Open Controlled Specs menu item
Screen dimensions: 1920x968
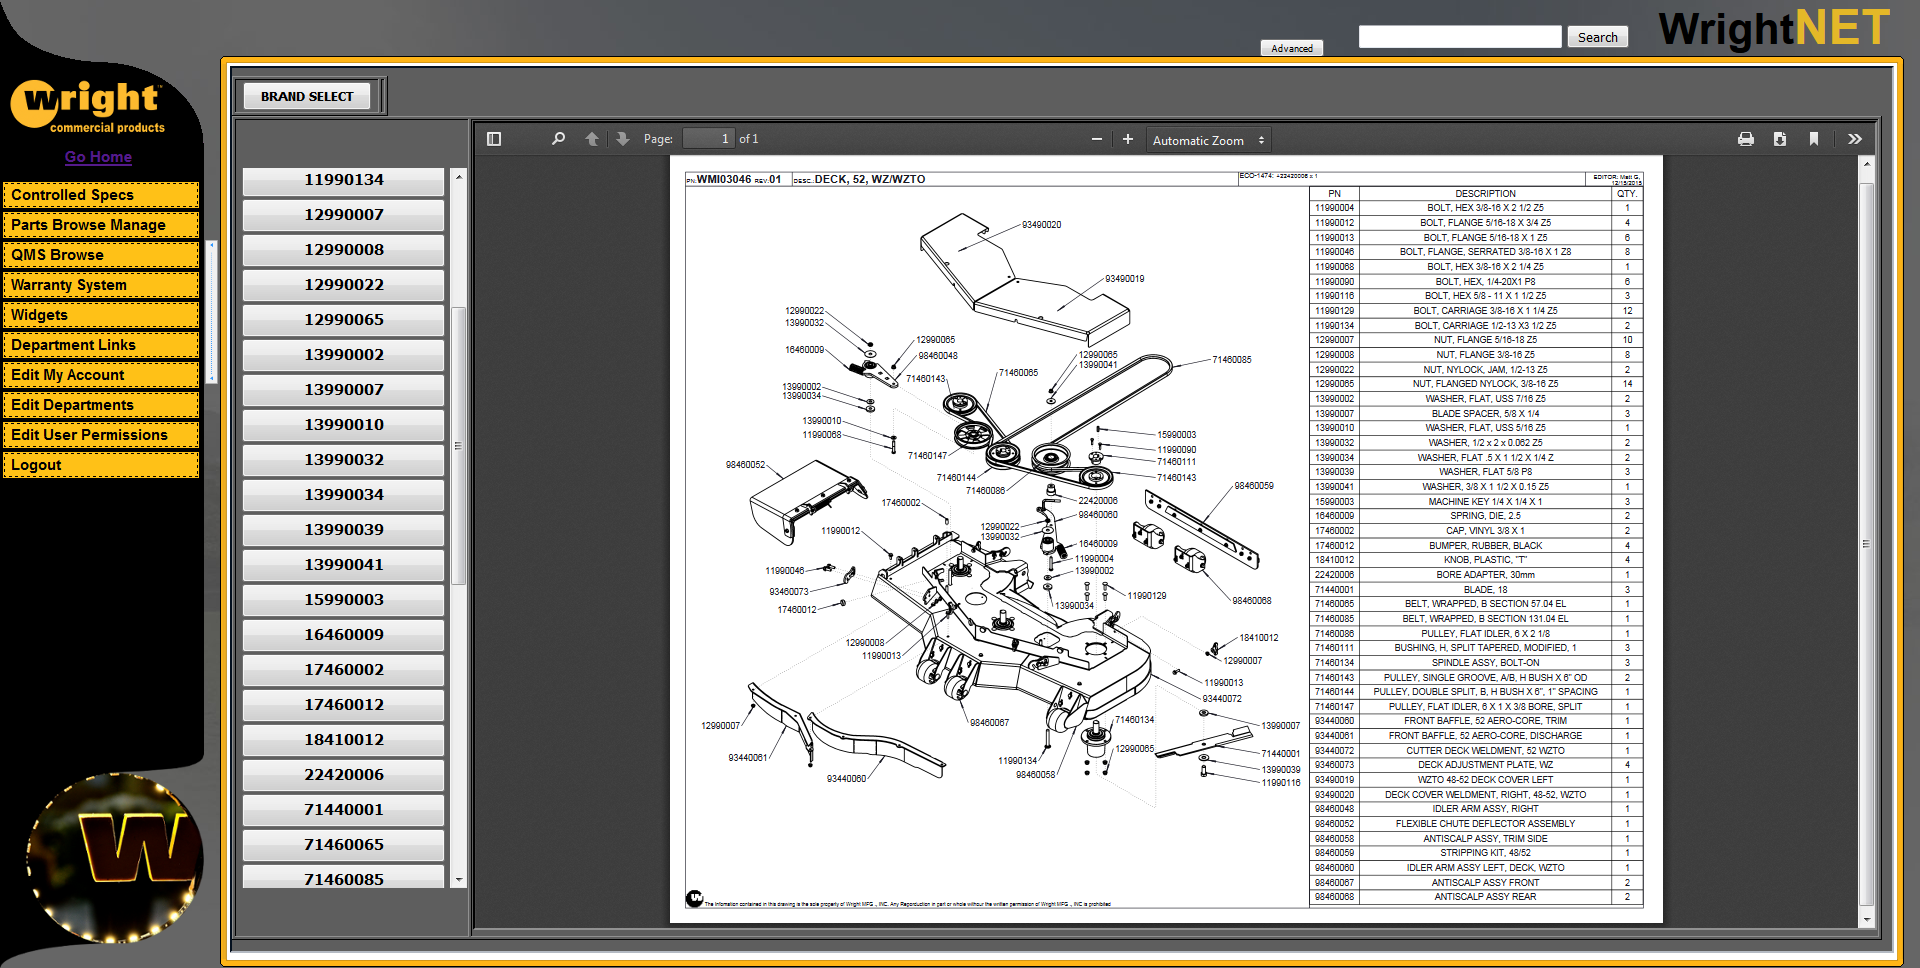coord(101,195)
